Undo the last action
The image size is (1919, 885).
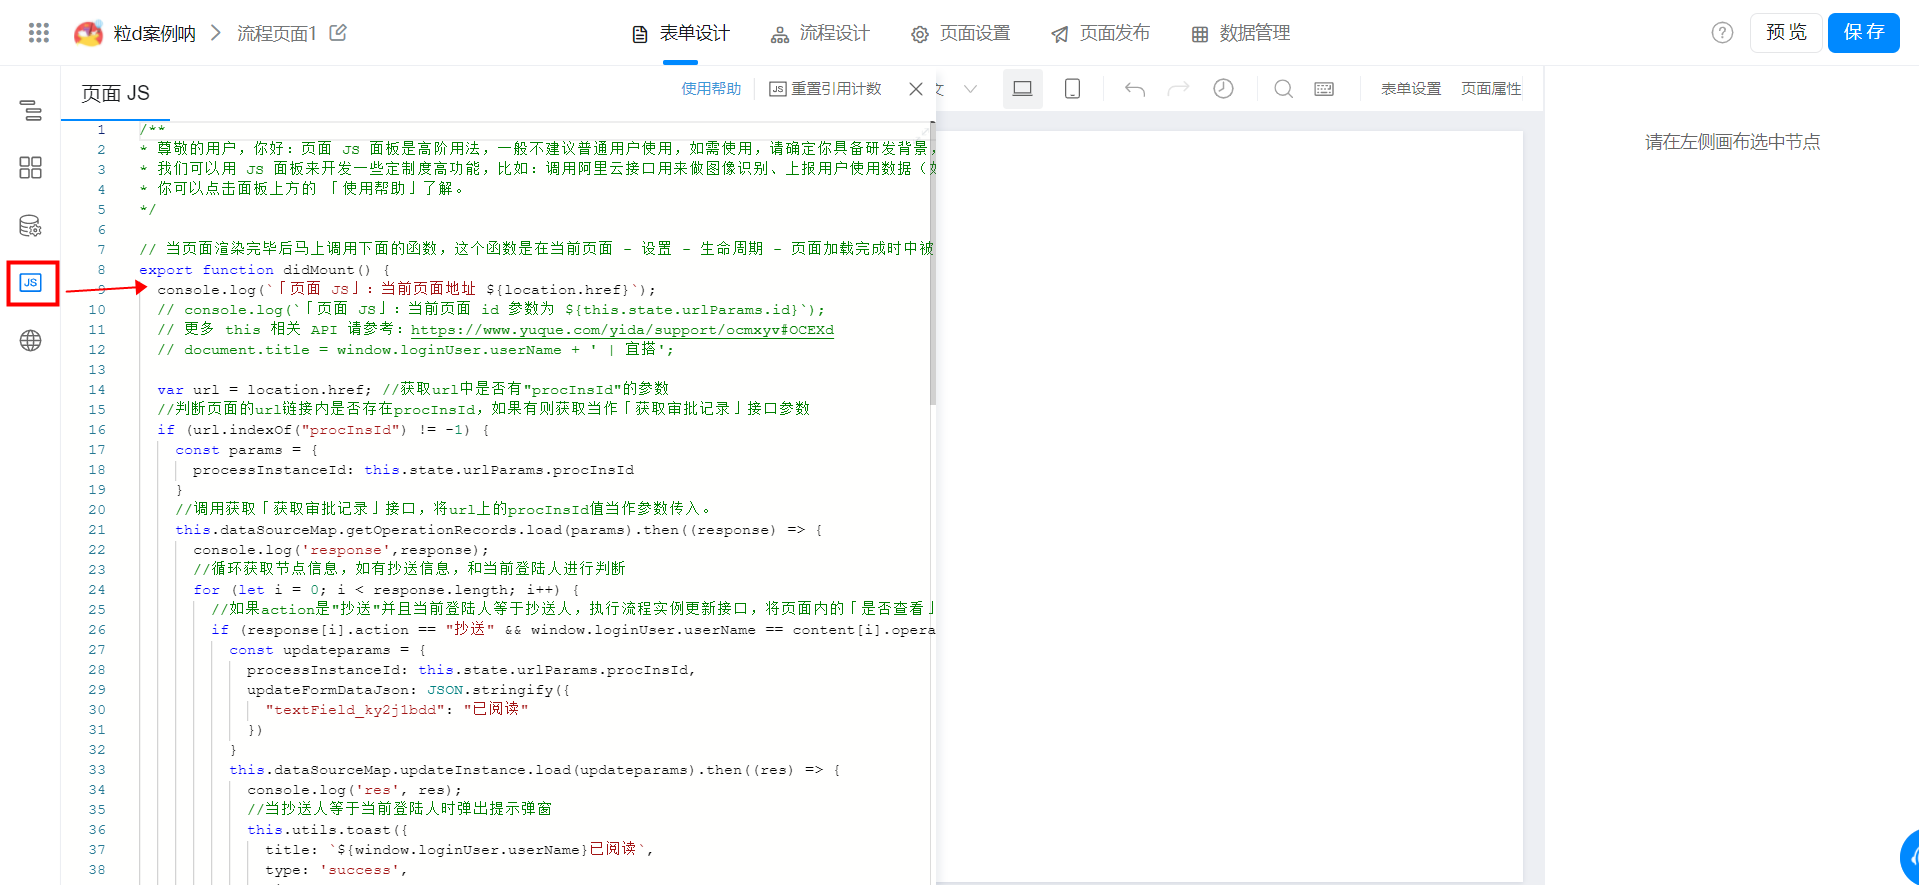click(1135, 89)
